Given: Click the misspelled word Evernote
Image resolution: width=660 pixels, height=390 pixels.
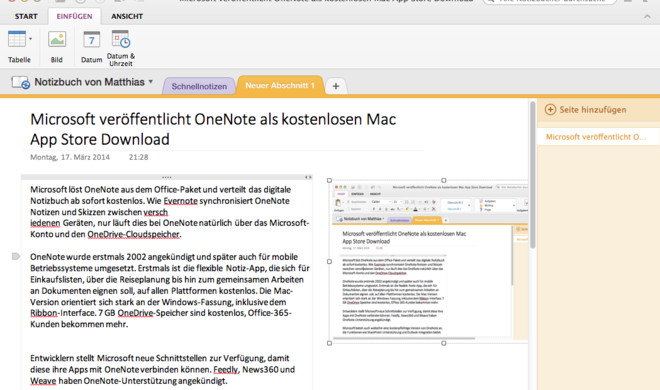Looking at the screenshot, I should 181,201.
